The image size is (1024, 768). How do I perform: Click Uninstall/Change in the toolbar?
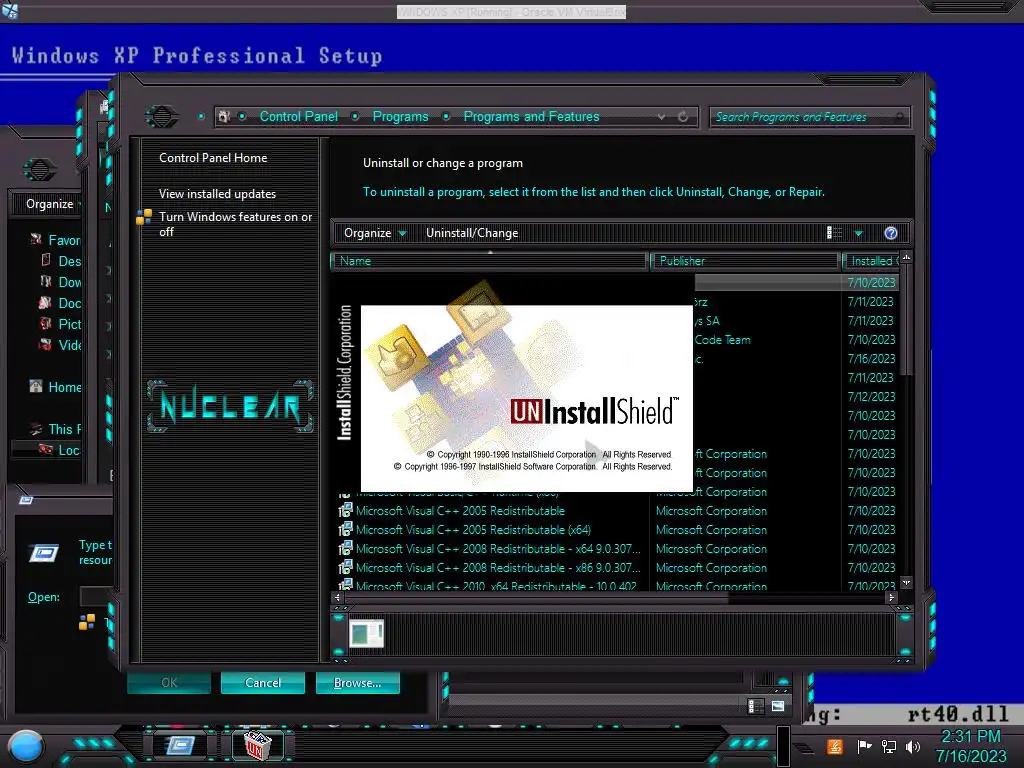click(x=472, y=233)
